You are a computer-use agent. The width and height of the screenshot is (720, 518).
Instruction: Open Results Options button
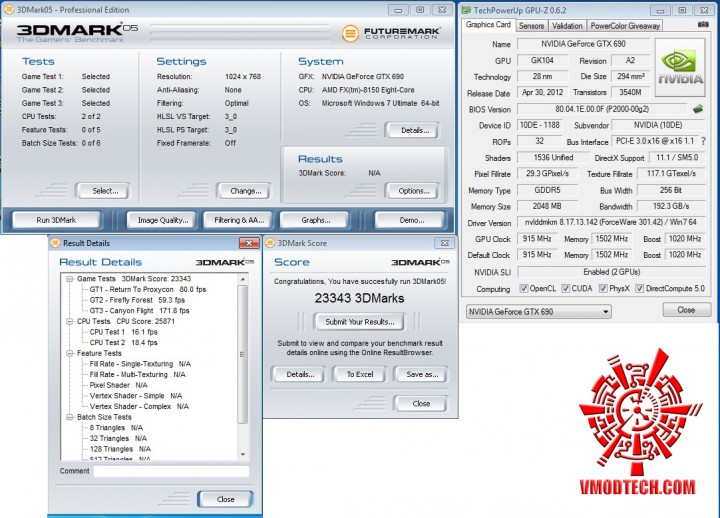click(x=414, y=191)
